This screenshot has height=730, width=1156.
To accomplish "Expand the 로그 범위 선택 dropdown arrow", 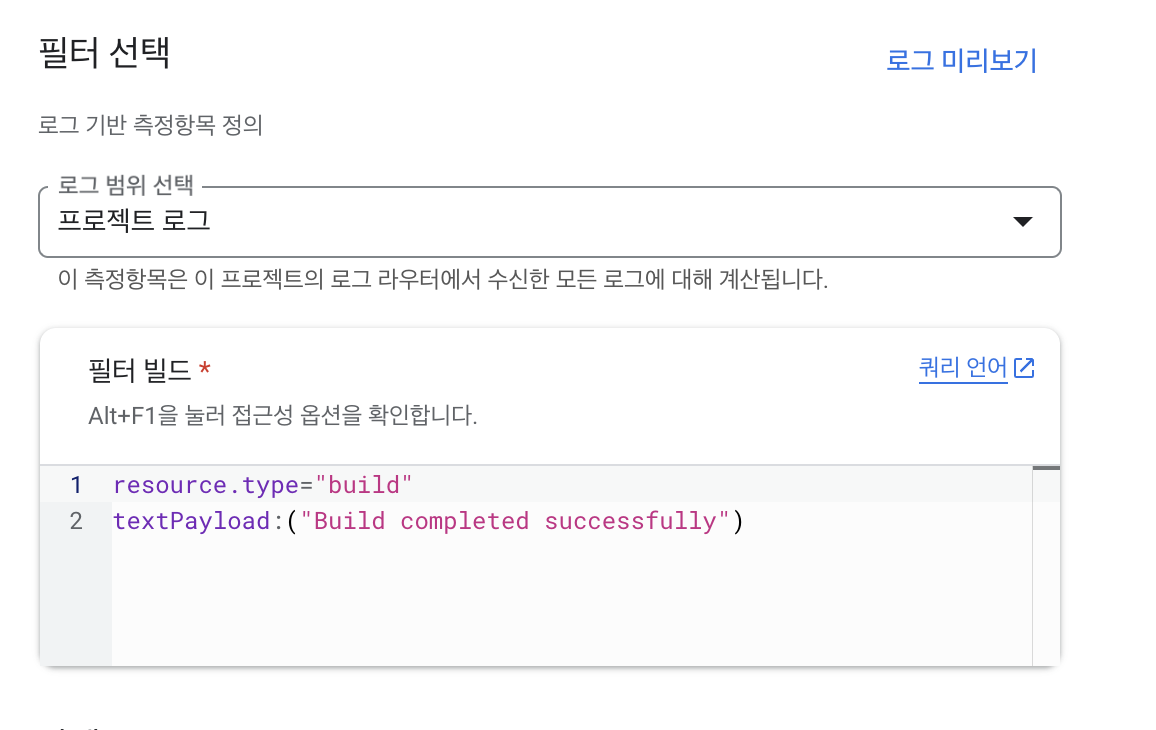I will tap(1023, 221).
